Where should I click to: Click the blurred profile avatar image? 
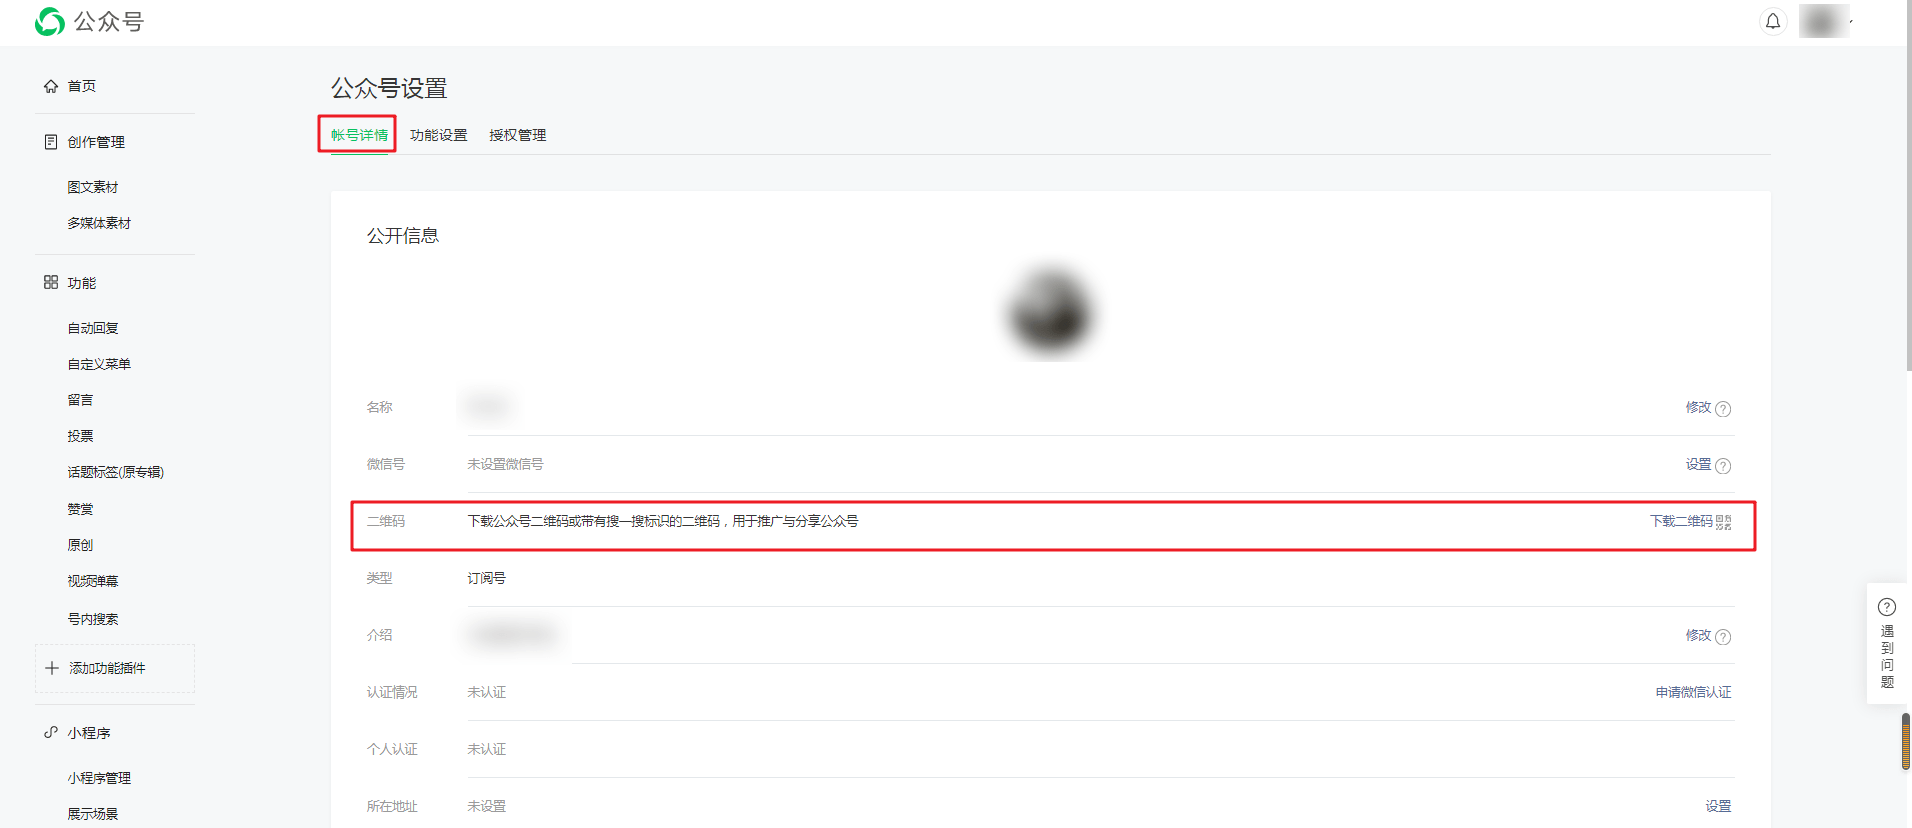[1050, 313]
